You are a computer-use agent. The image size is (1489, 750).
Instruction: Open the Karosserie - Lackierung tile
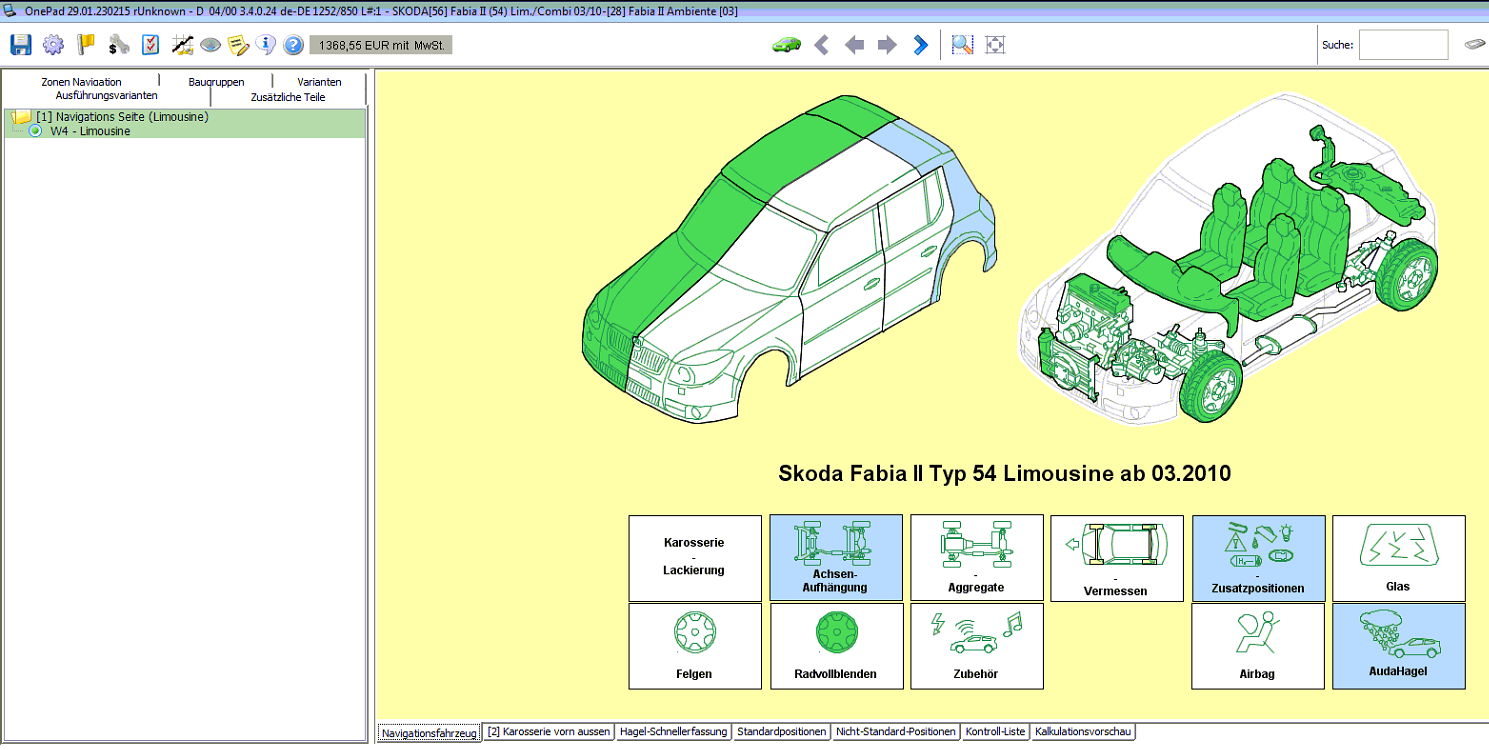pyautogui.click(x=695, y=558)
